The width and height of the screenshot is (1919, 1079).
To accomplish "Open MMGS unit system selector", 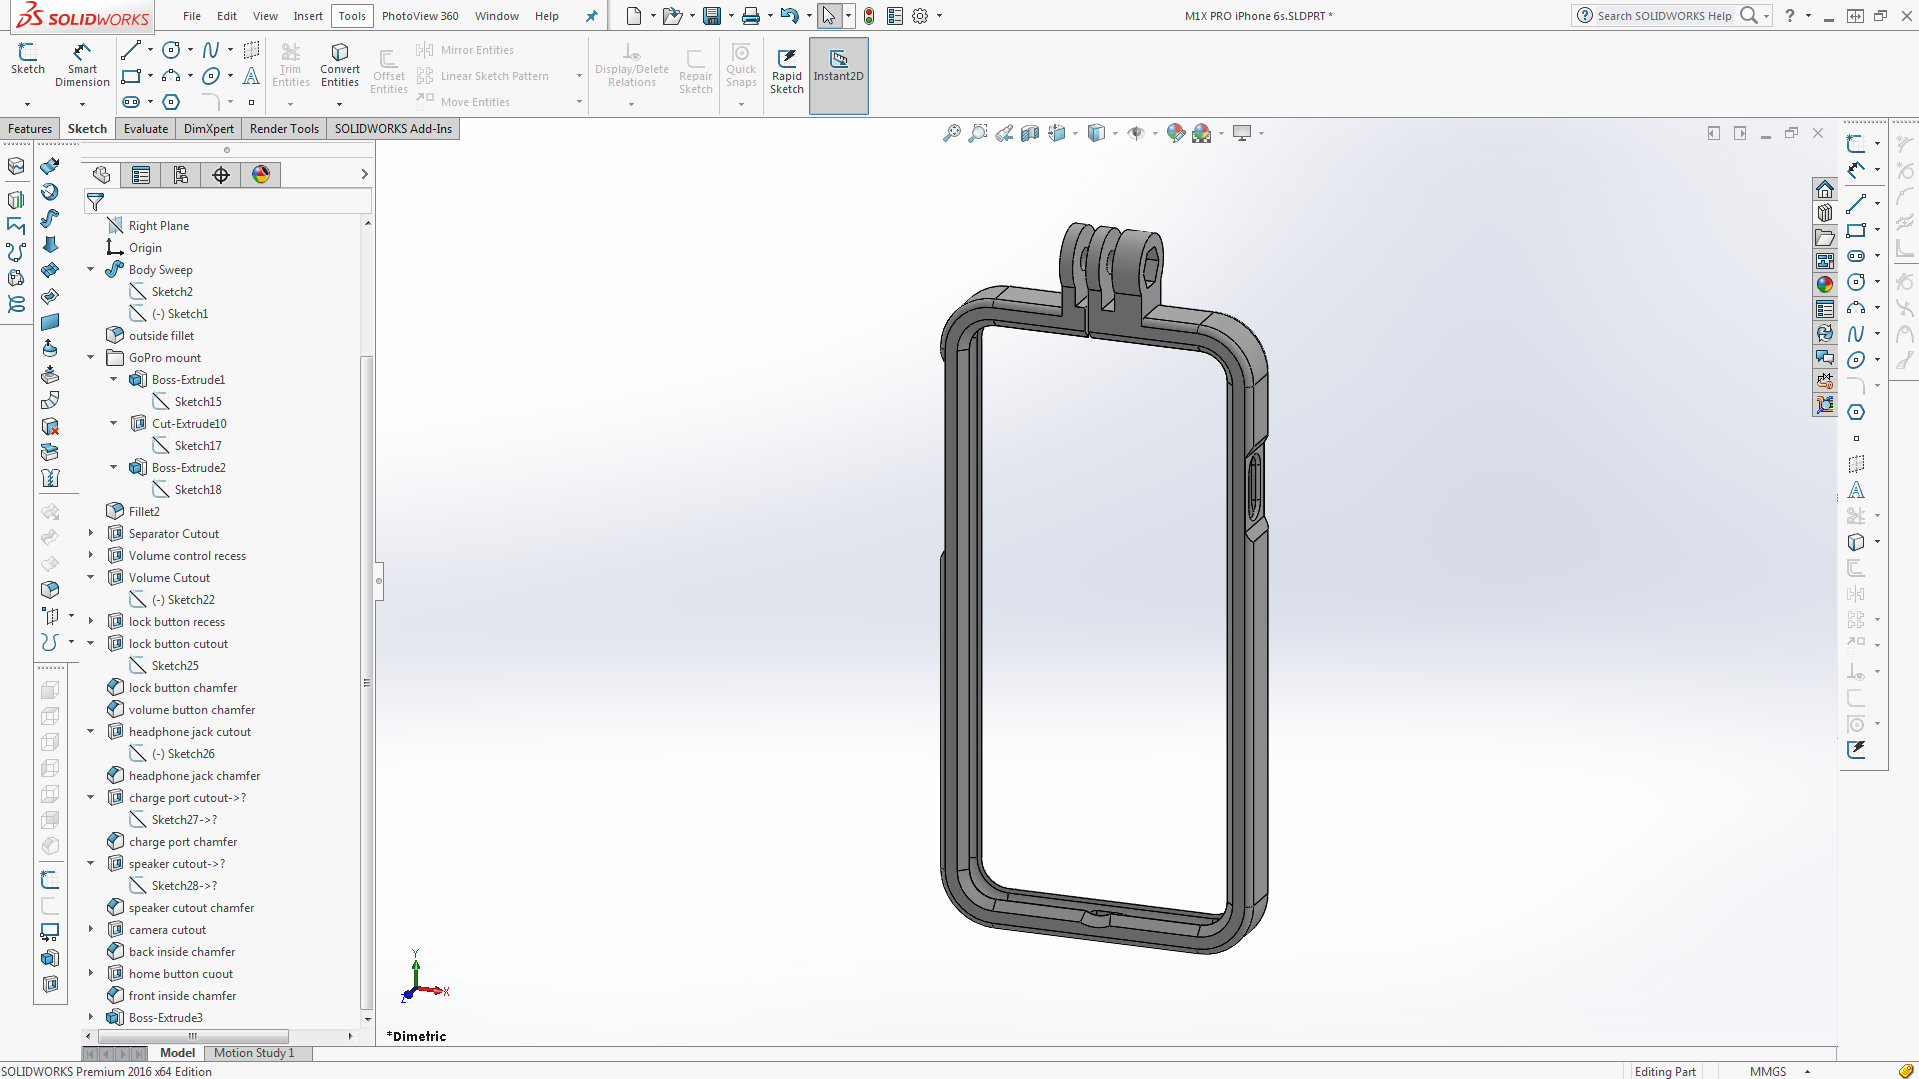I will [x=1778, y=1071].
